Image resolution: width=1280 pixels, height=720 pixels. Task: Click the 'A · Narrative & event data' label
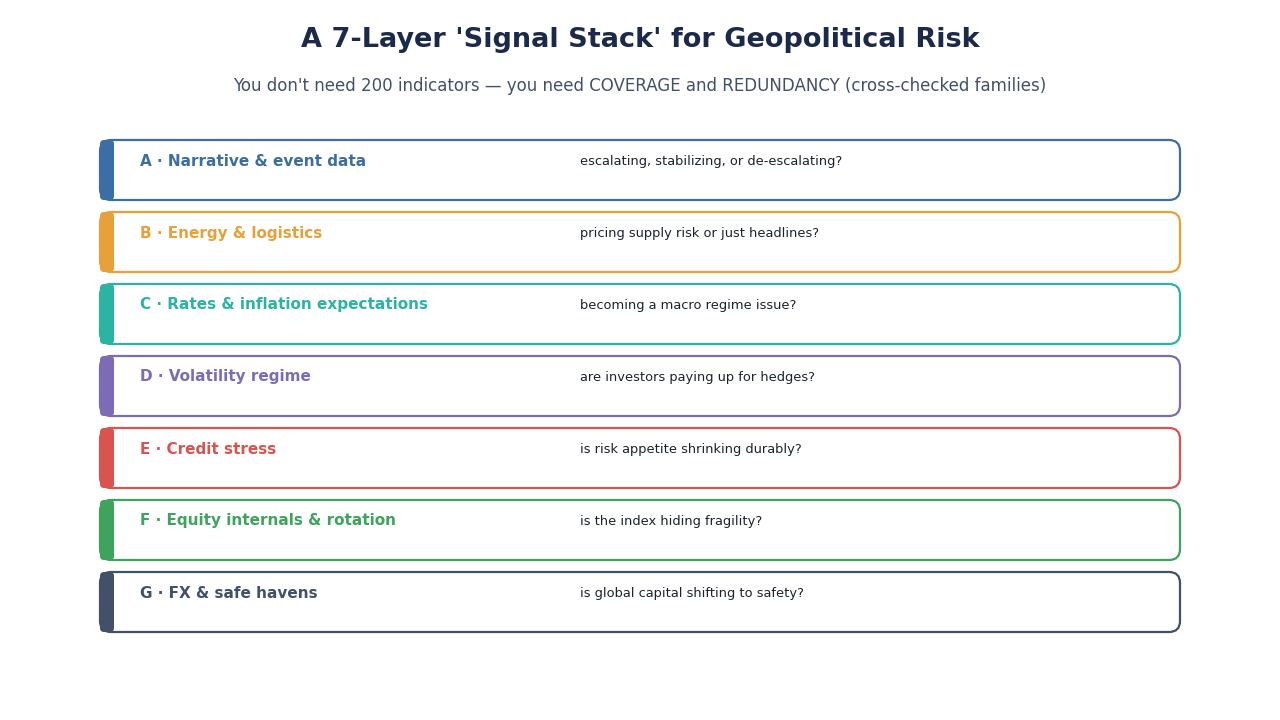(253, 161)
